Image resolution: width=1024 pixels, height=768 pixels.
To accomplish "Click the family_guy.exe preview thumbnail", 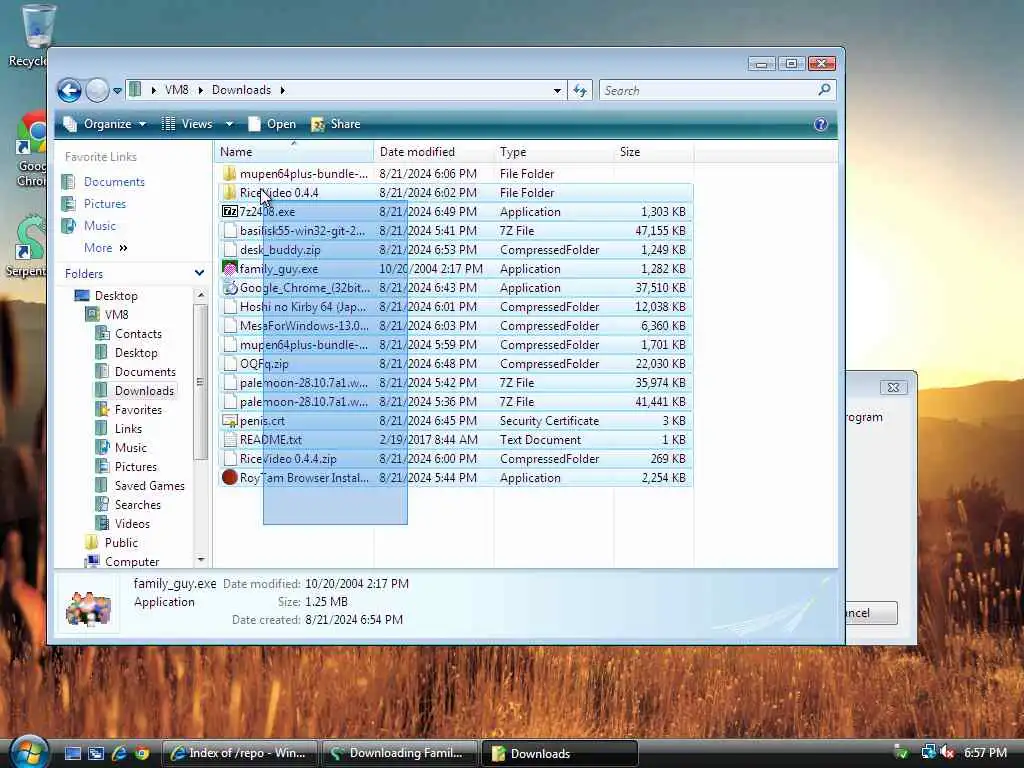I will 89,606.
